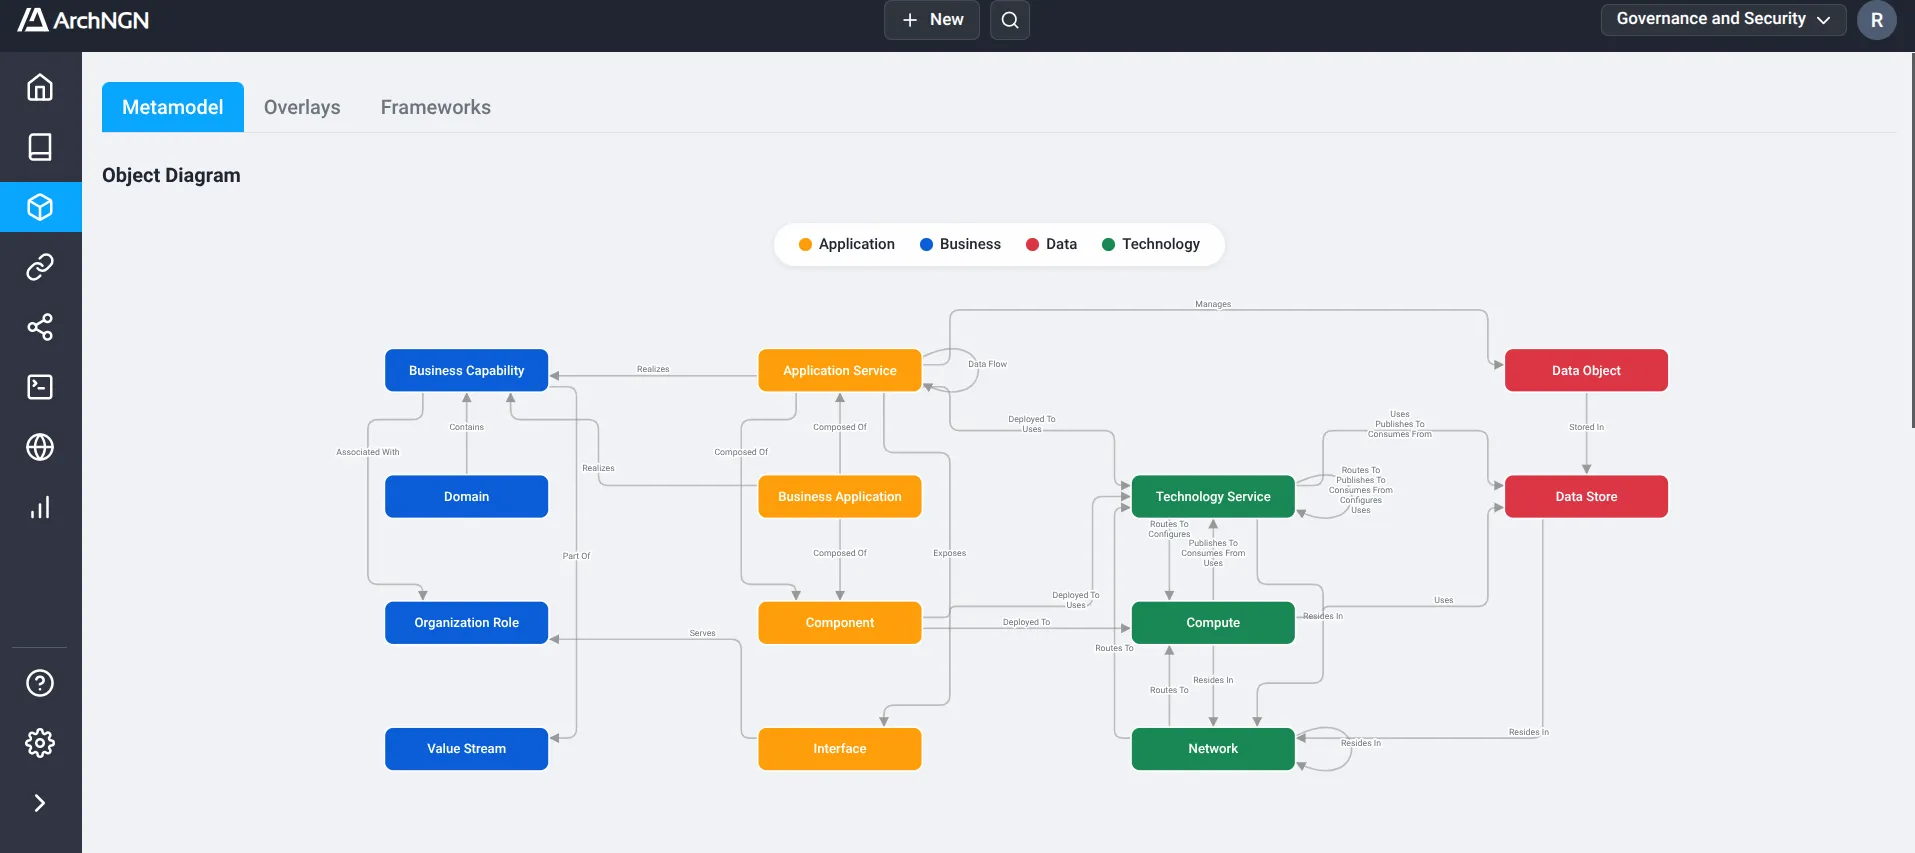The height and width of the screenshot is (853, 1915).
Task: Click the Associated With relationship label
Action: click(x=367, y=452)
